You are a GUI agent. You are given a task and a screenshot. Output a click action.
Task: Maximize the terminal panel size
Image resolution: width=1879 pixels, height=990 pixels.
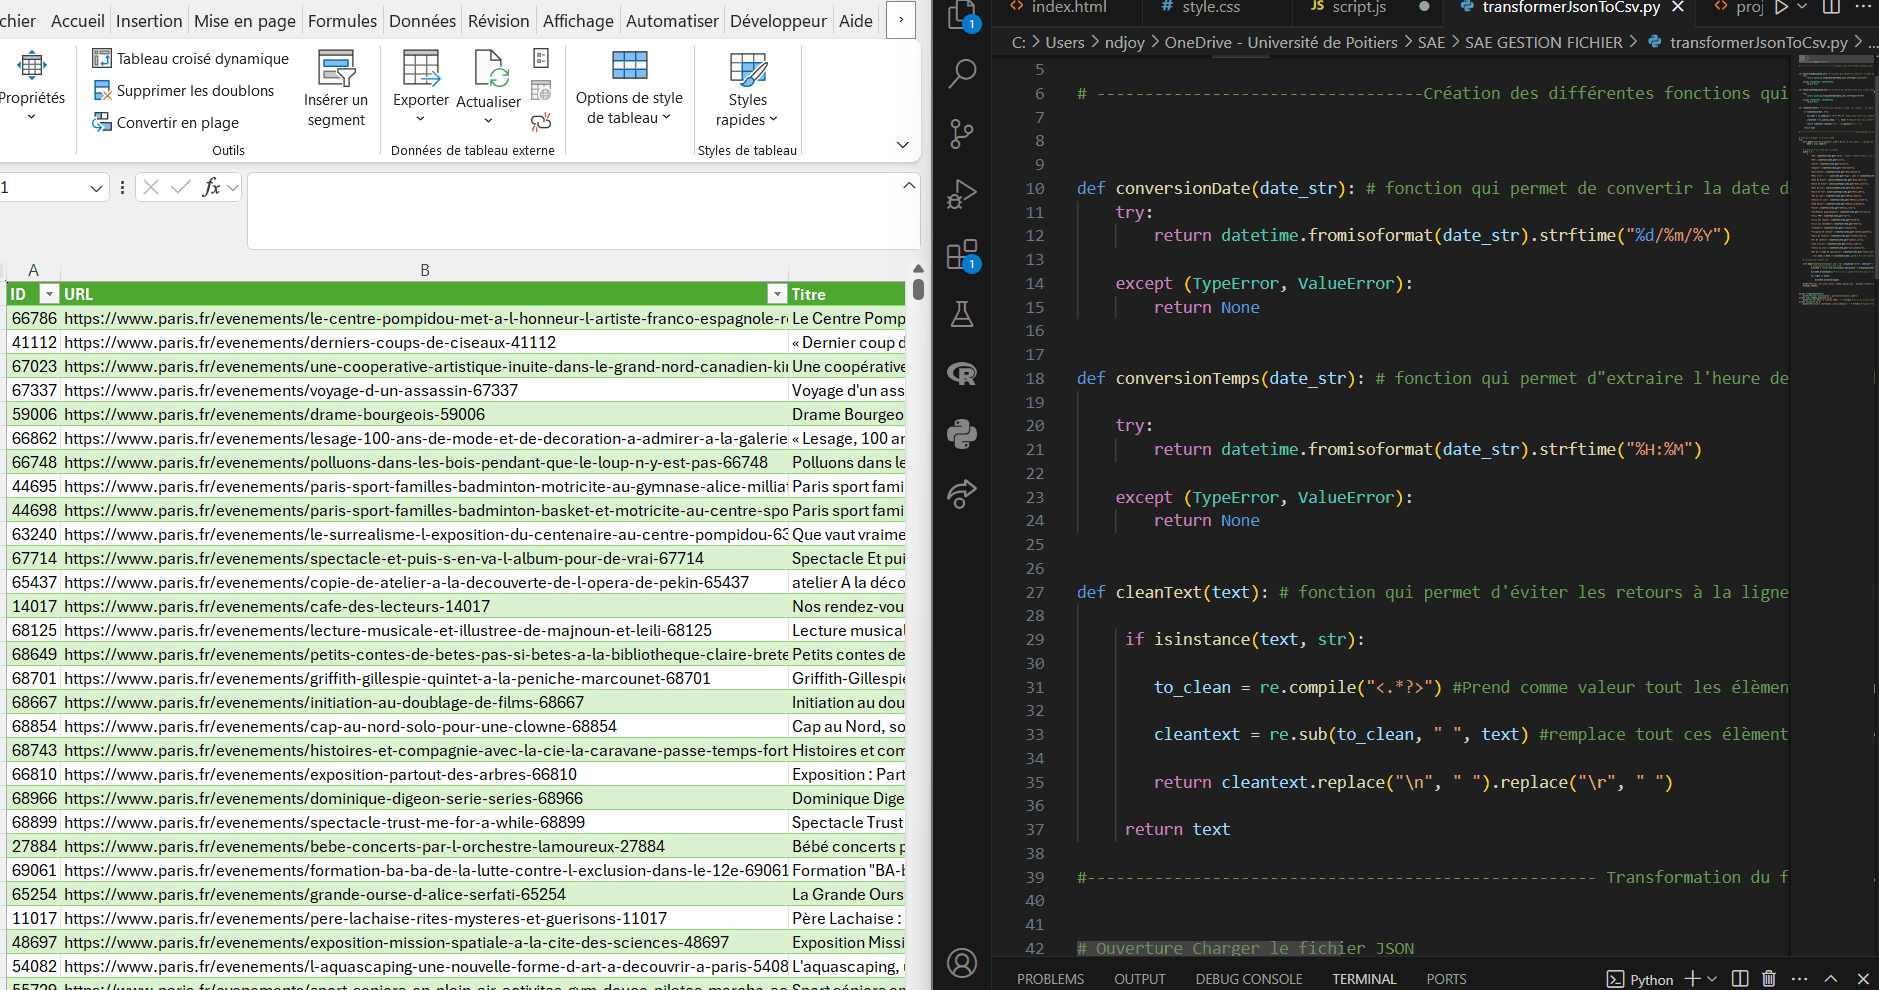[x=1831, y=979]
